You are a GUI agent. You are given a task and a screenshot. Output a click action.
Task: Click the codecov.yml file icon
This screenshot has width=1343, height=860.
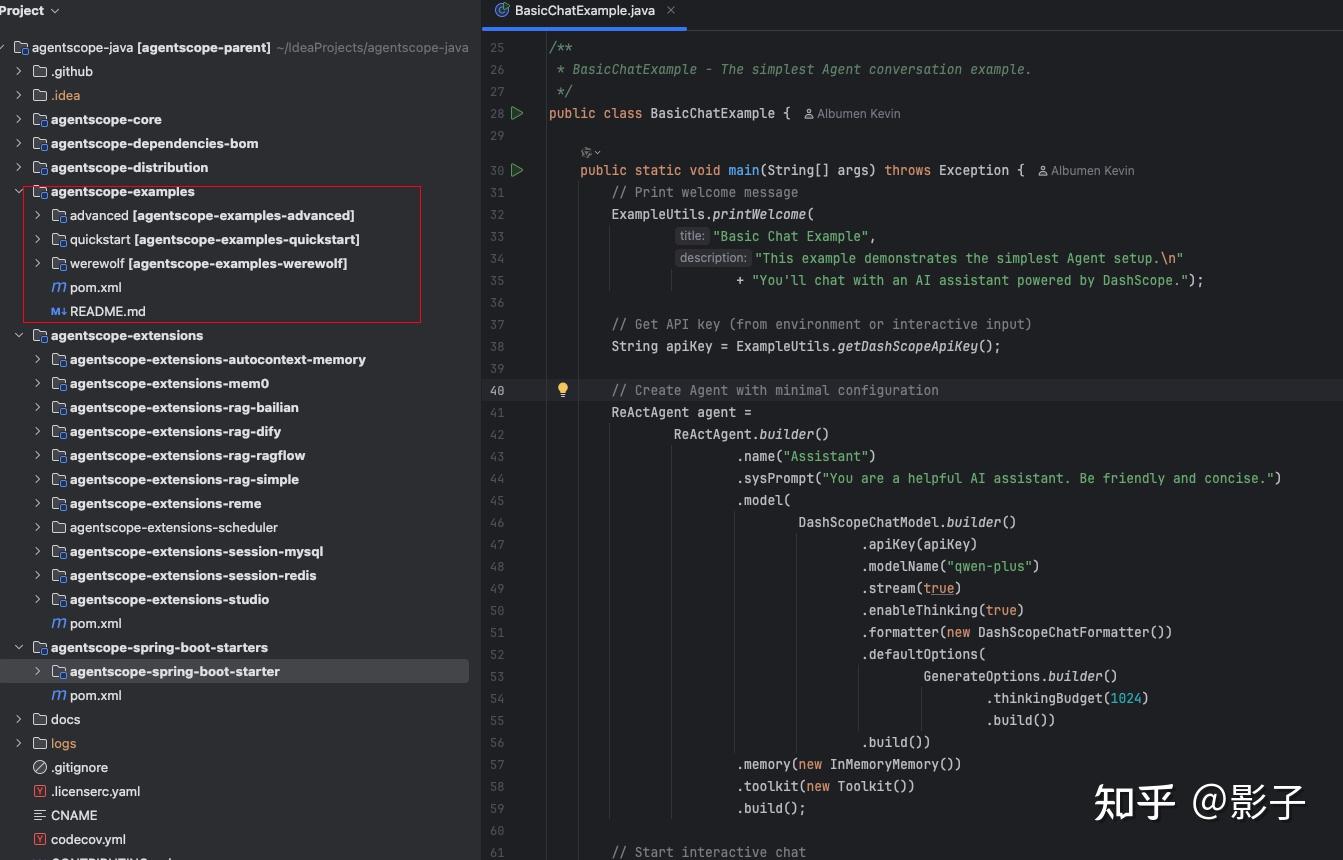(40, 839)
